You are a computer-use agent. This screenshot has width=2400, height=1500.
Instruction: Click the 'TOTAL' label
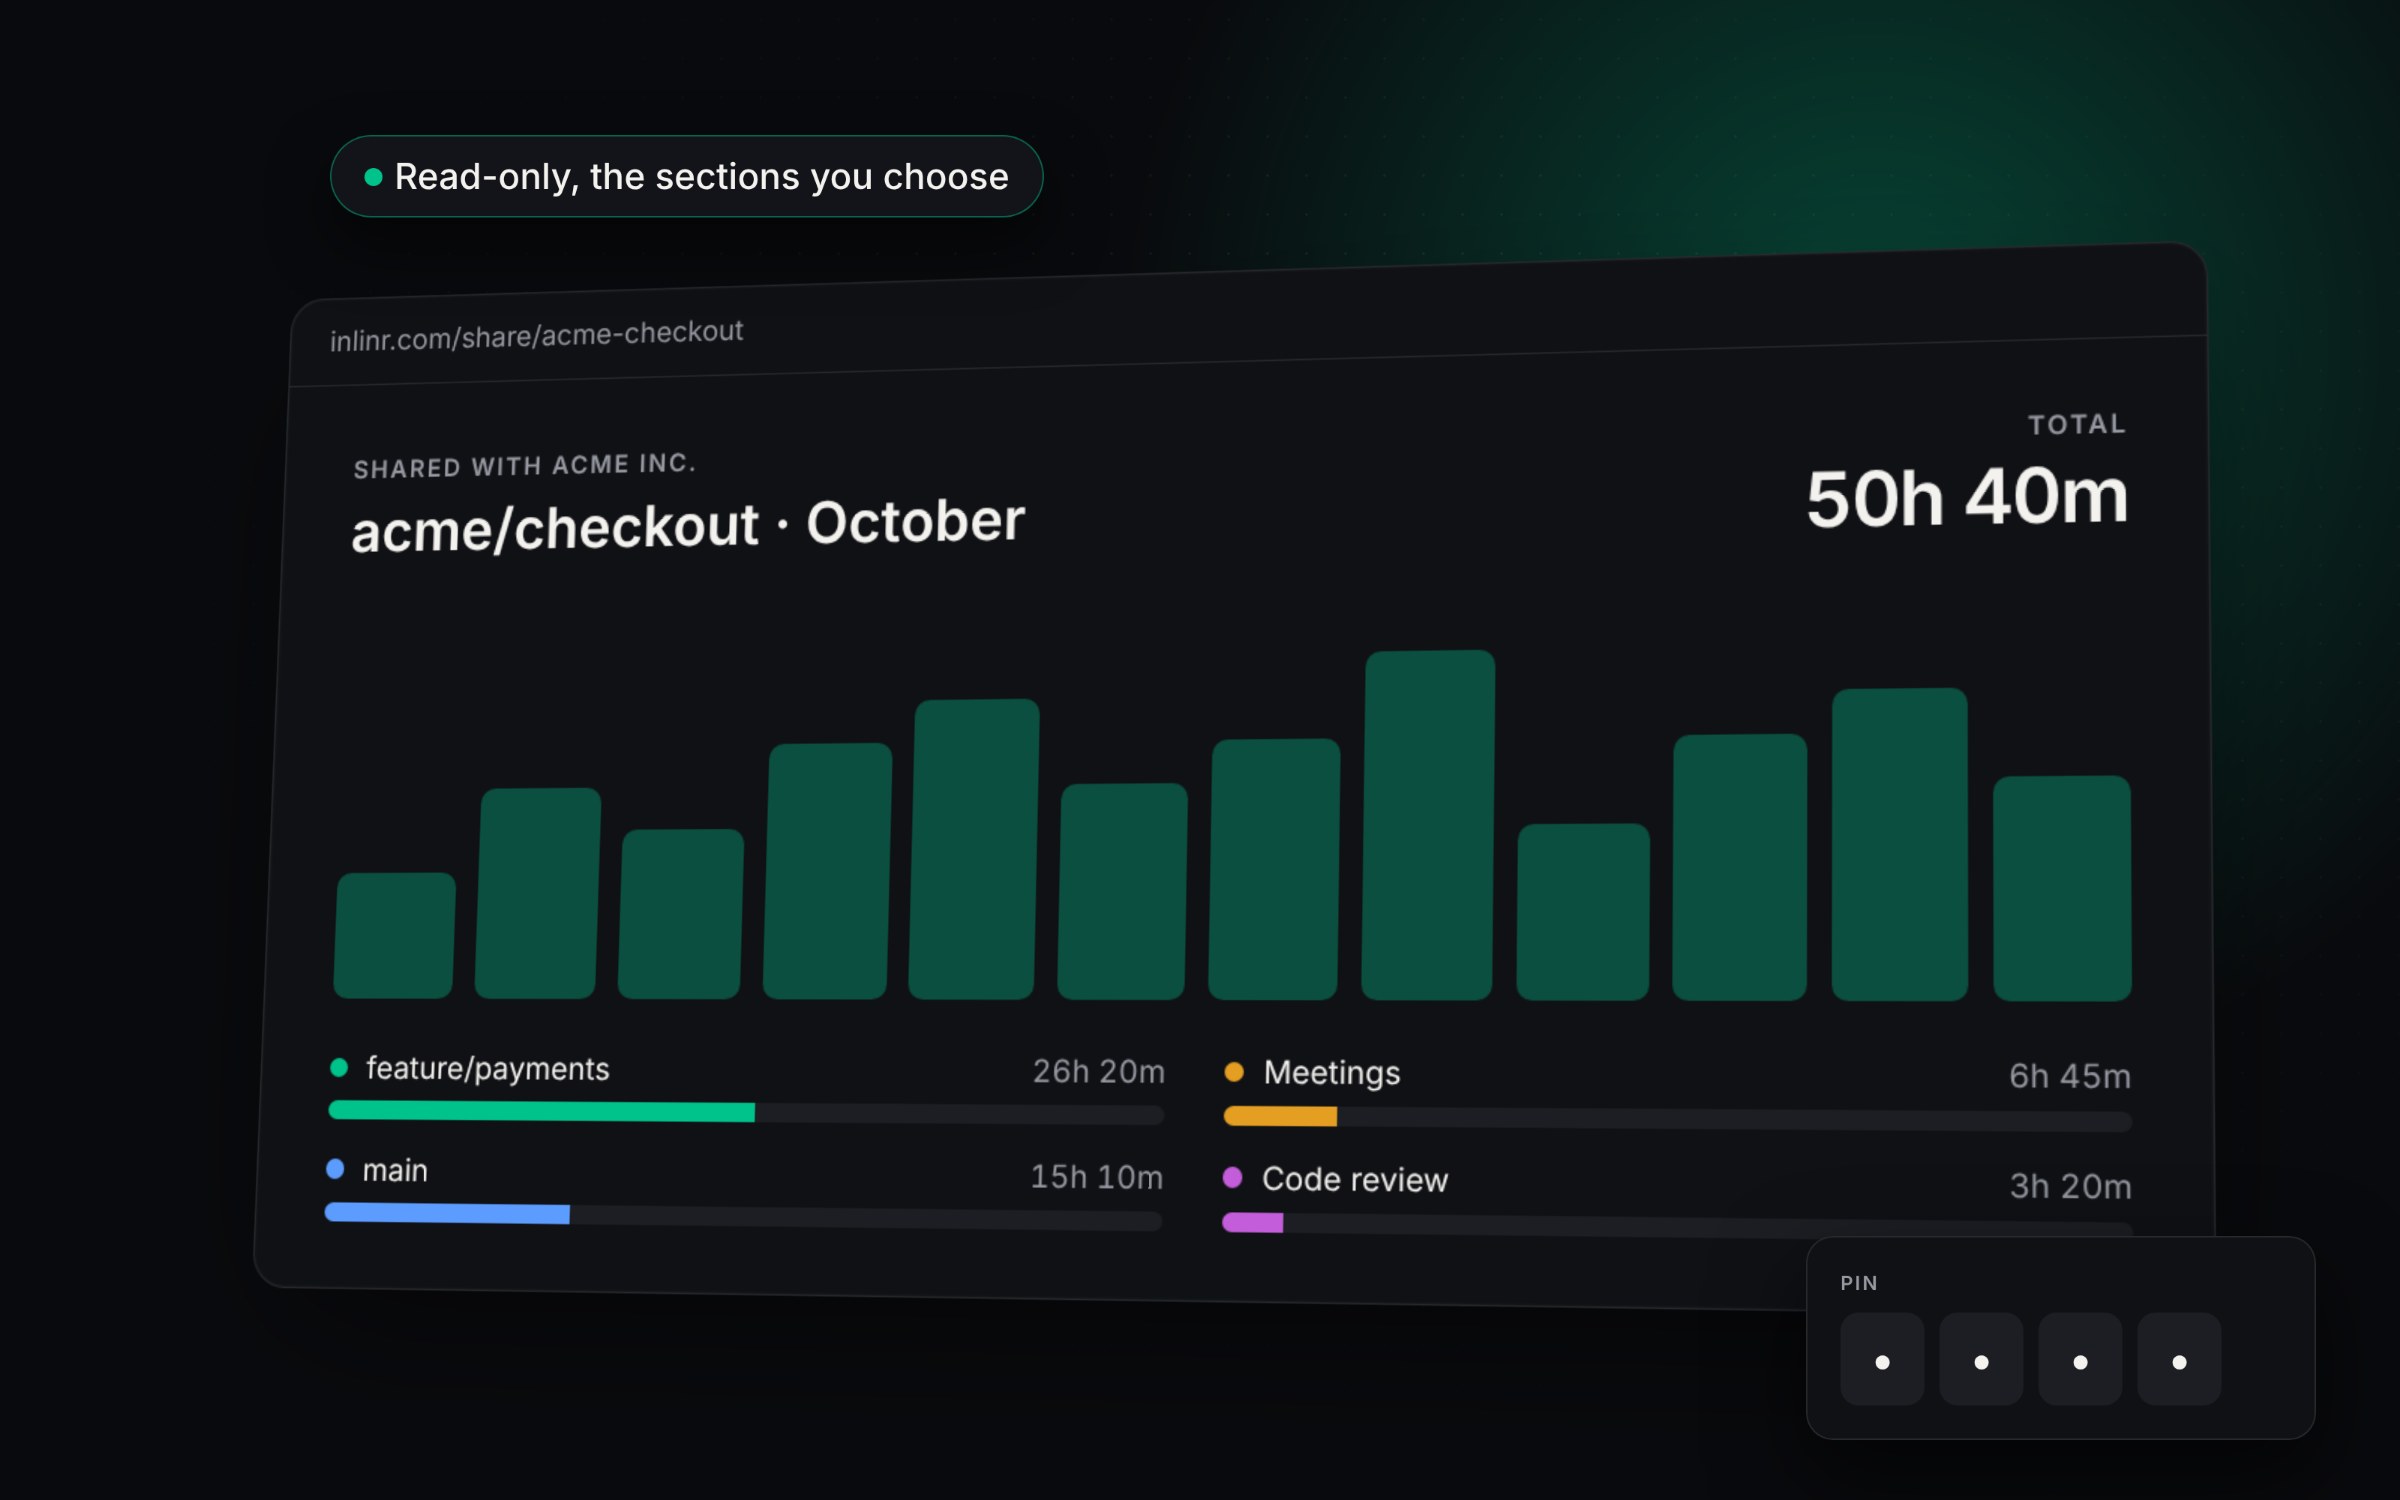coord(2077,425)
